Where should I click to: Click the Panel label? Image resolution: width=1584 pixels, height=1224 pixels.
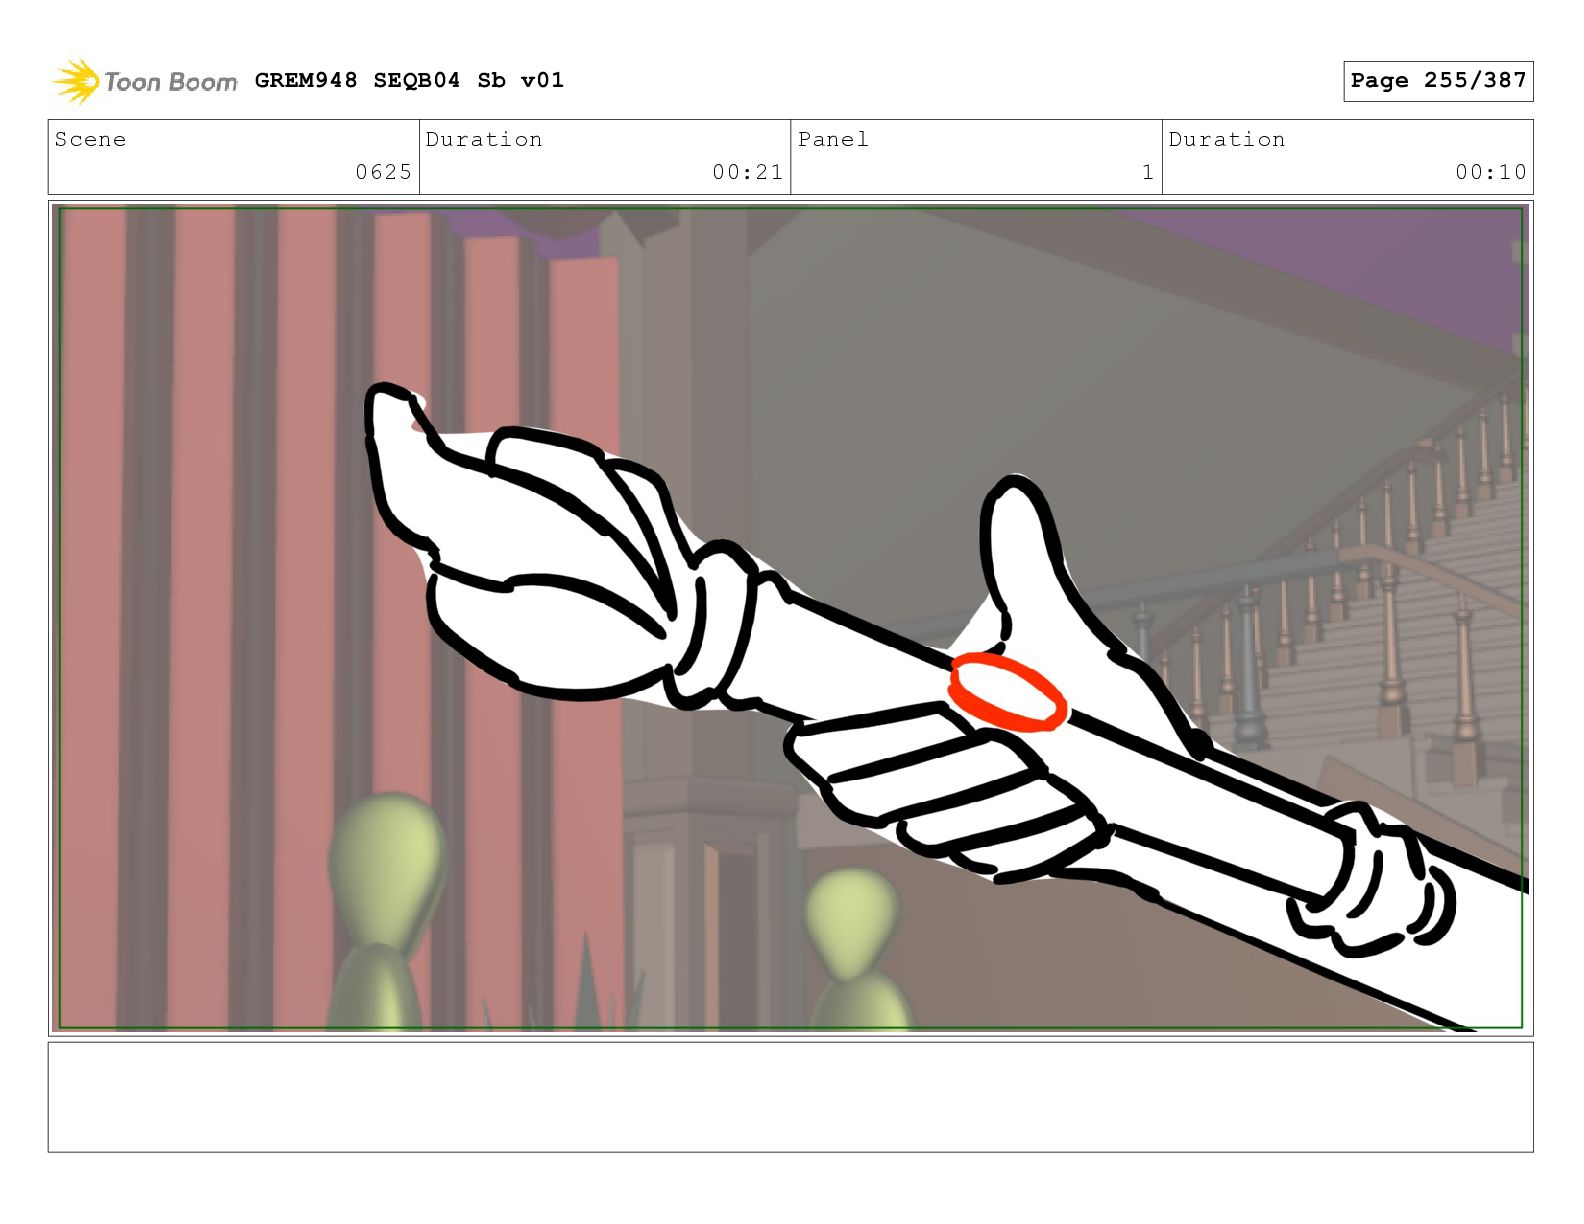[x=833, y=139]
